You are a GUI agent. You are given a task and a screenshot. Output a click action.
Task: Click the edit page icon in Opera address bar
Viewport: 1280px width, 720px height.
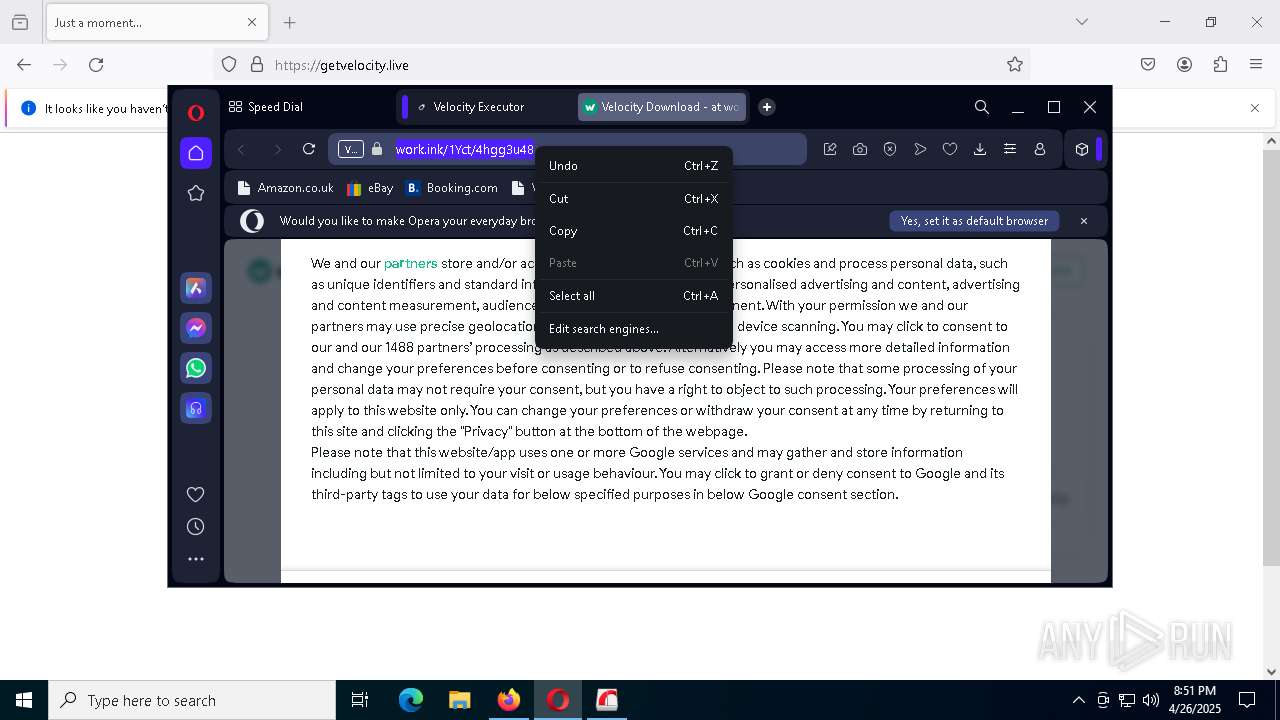click(830, 149)
